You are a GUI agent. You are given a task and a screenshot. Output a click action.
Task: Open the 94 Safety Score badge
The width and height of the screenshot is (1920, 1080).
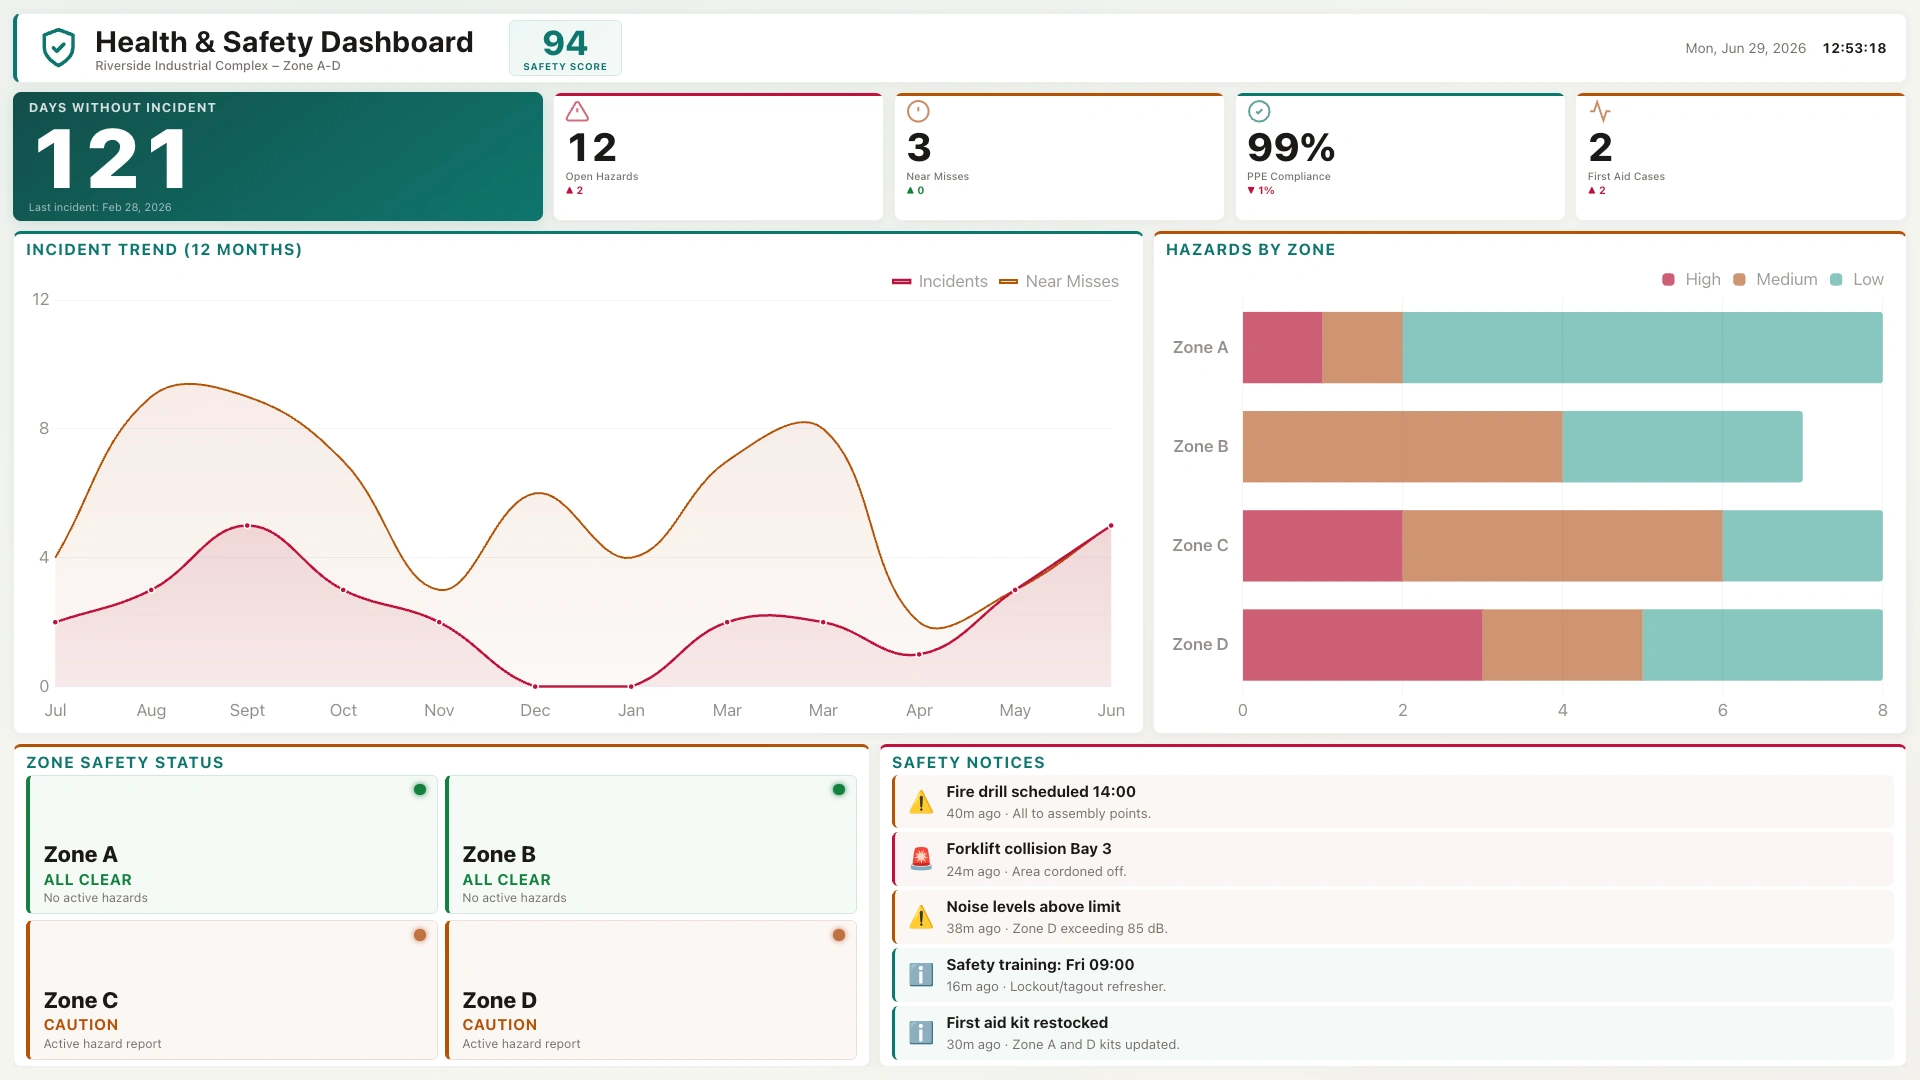[x=565, y=48]
